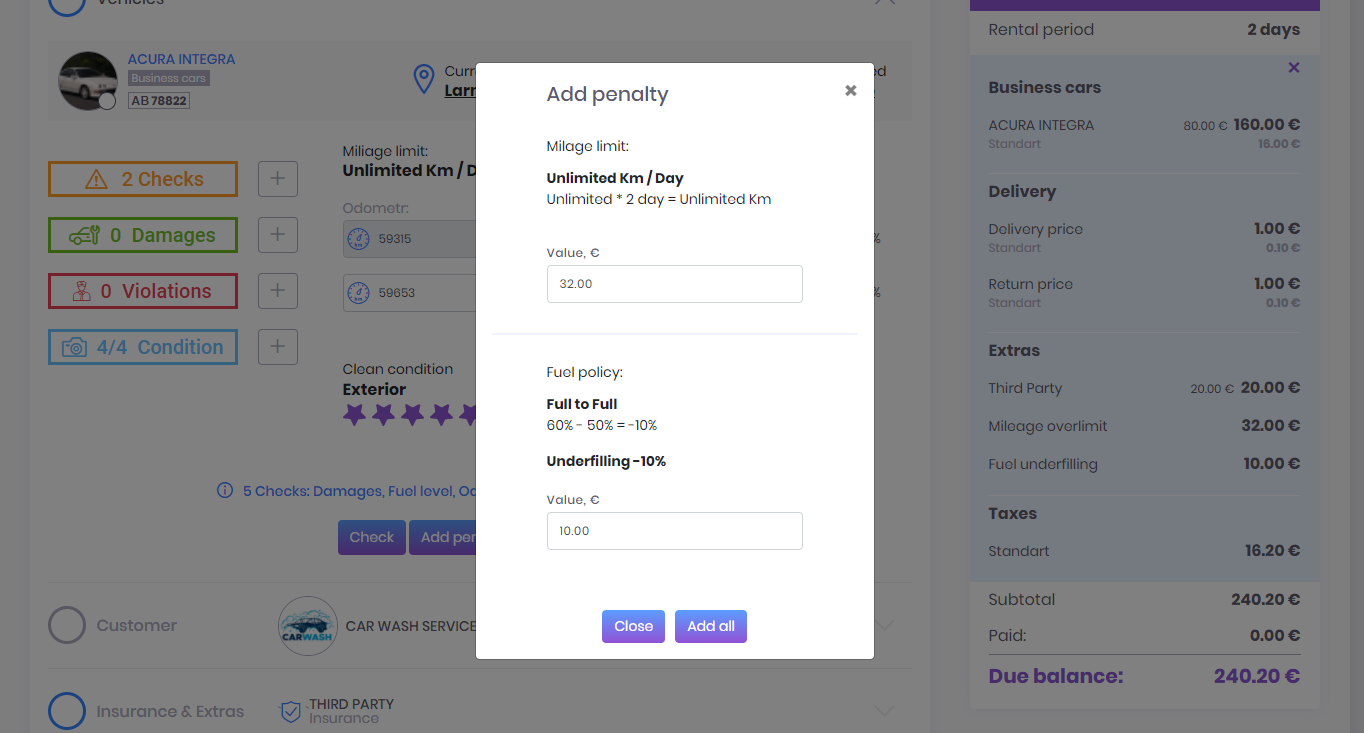Image resolution: width=1364 pixels, height=733 pixels.
Task: Click the plus button beside 0 Damages
Action: coord(278,235)
